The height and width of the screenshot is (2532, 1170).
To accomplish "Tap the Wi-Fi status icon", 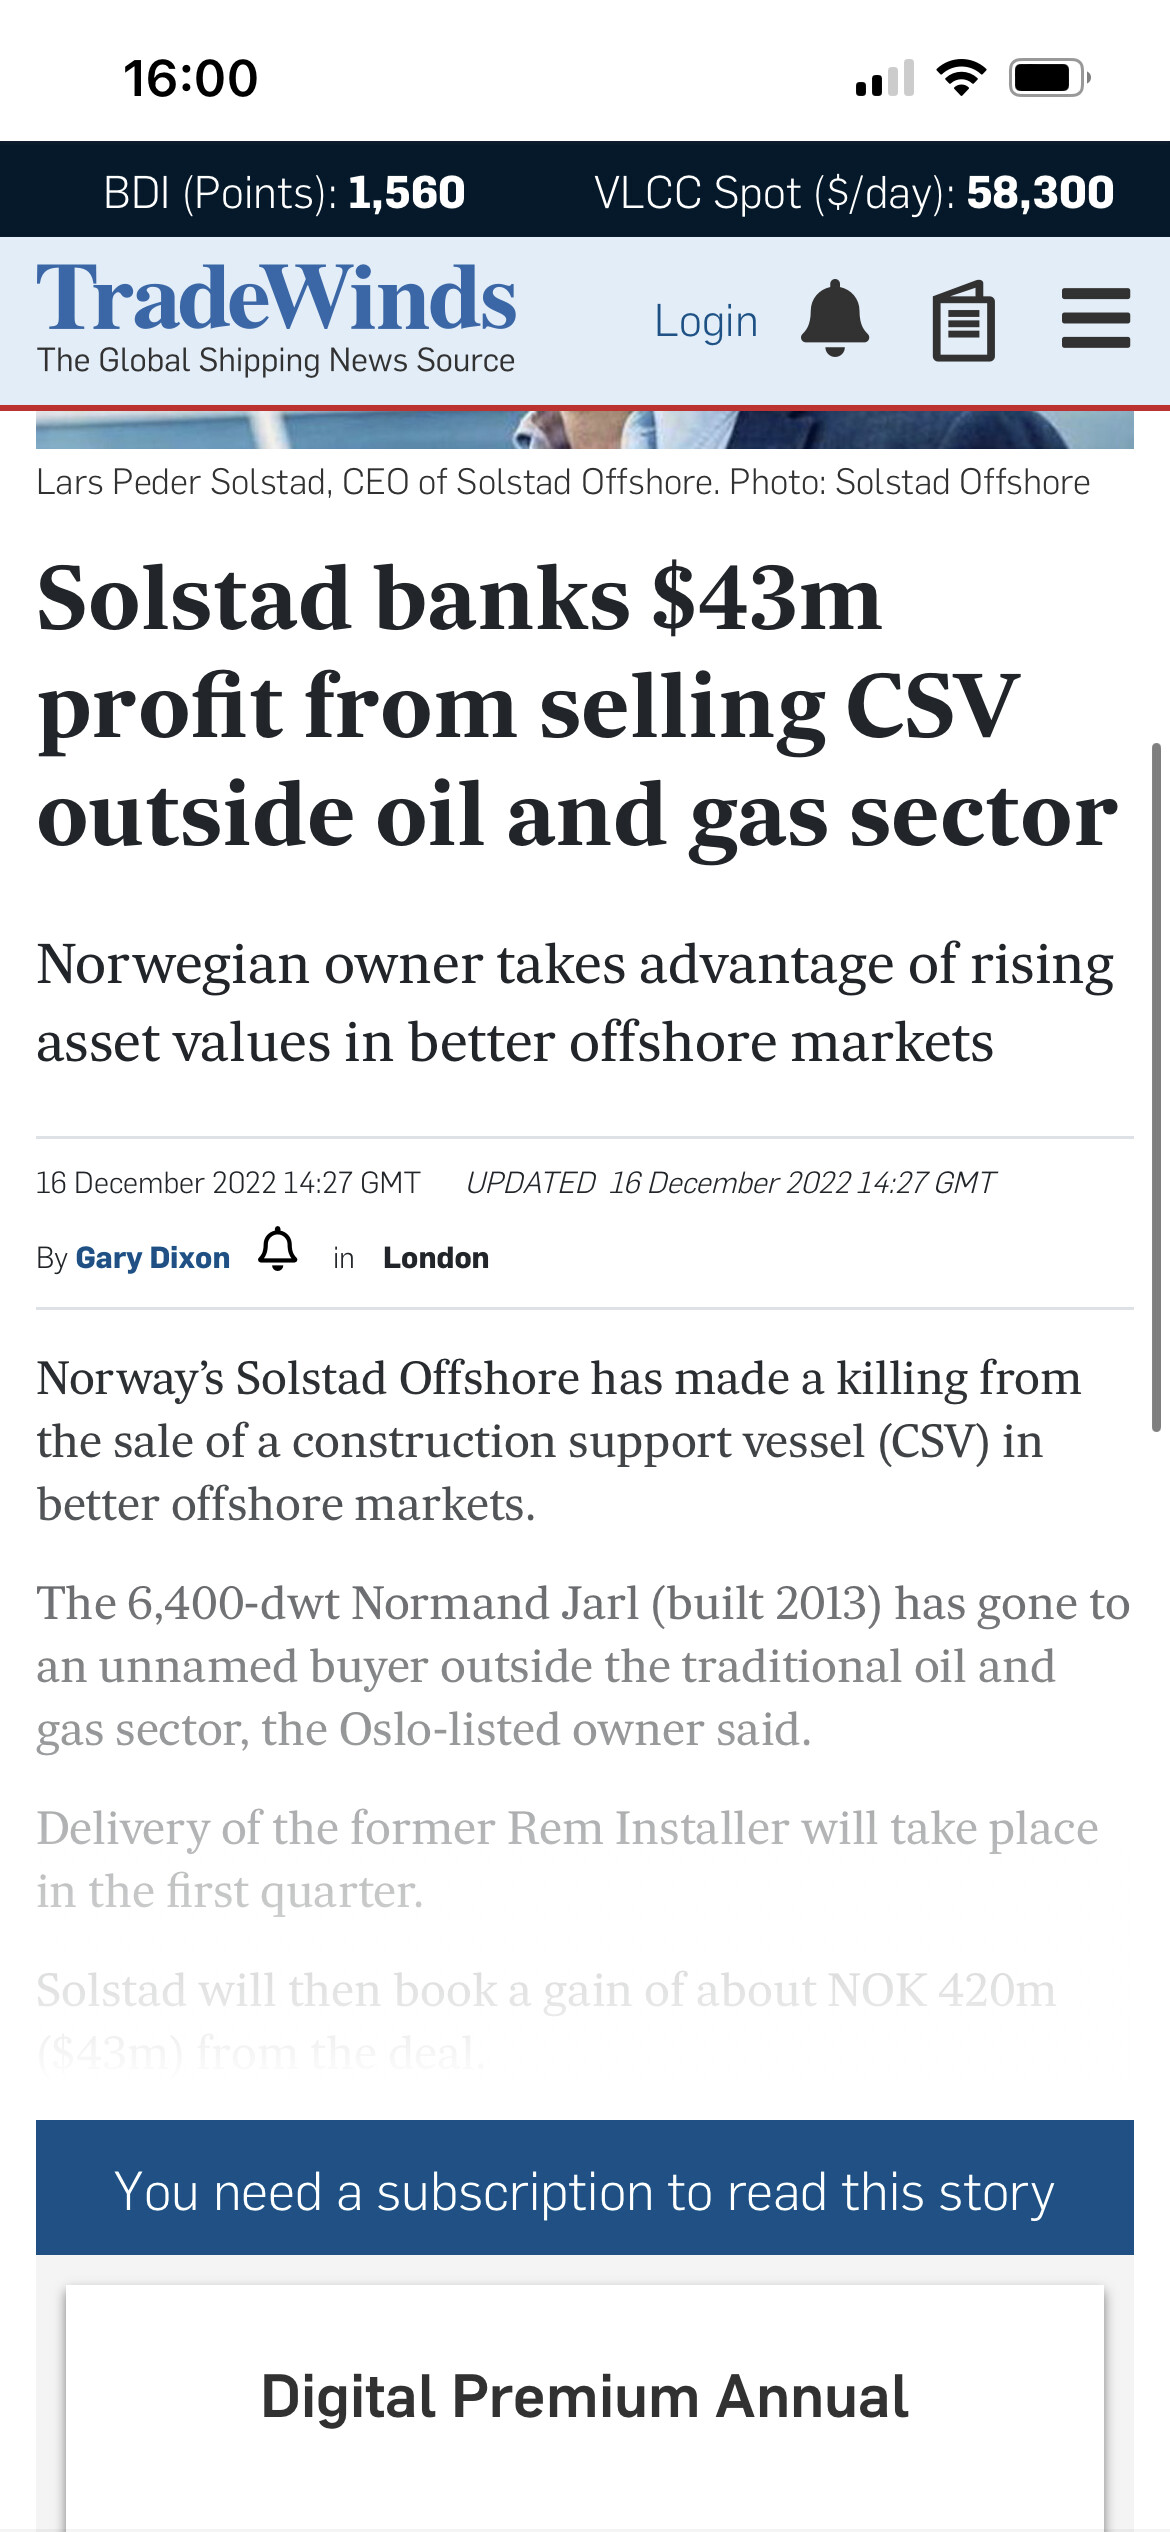I will pos(961,77).
